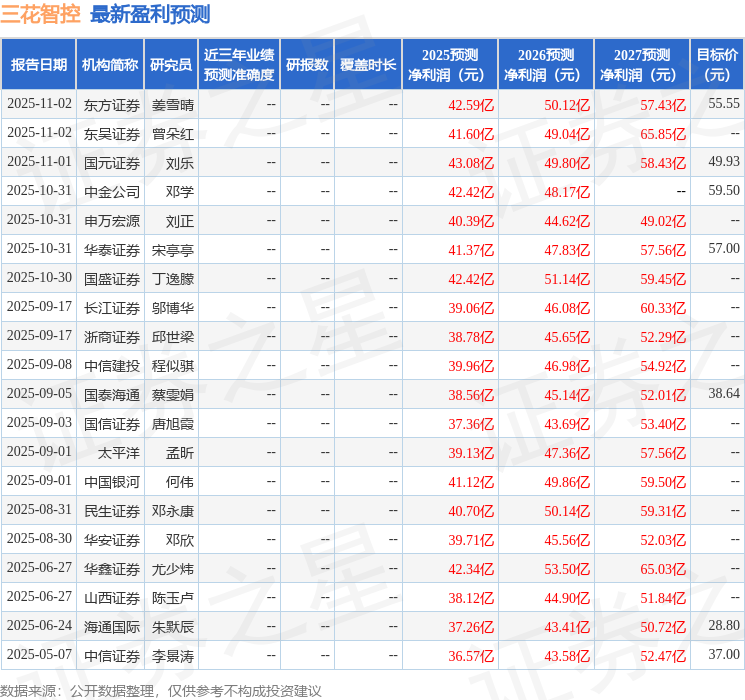Click the 最新盈利预测 heading text

pos(150,14)
